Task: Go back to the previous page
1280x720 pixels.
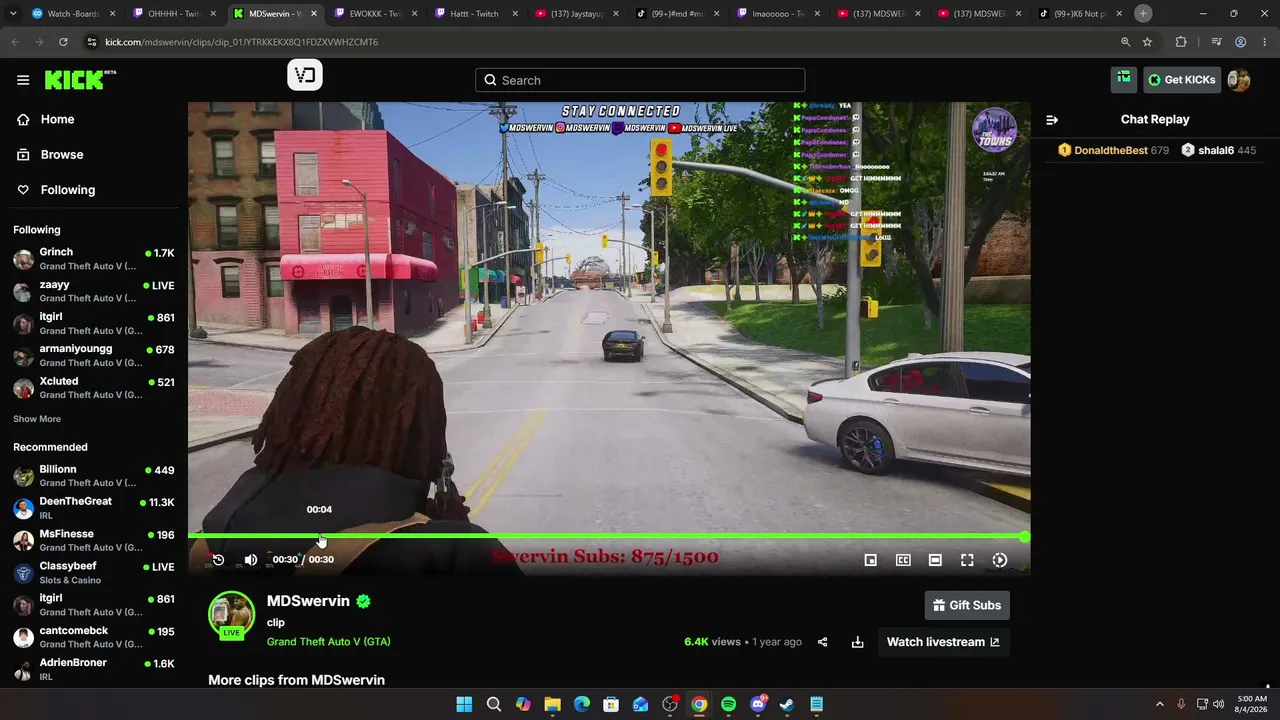Action: [x=15, y=42]
